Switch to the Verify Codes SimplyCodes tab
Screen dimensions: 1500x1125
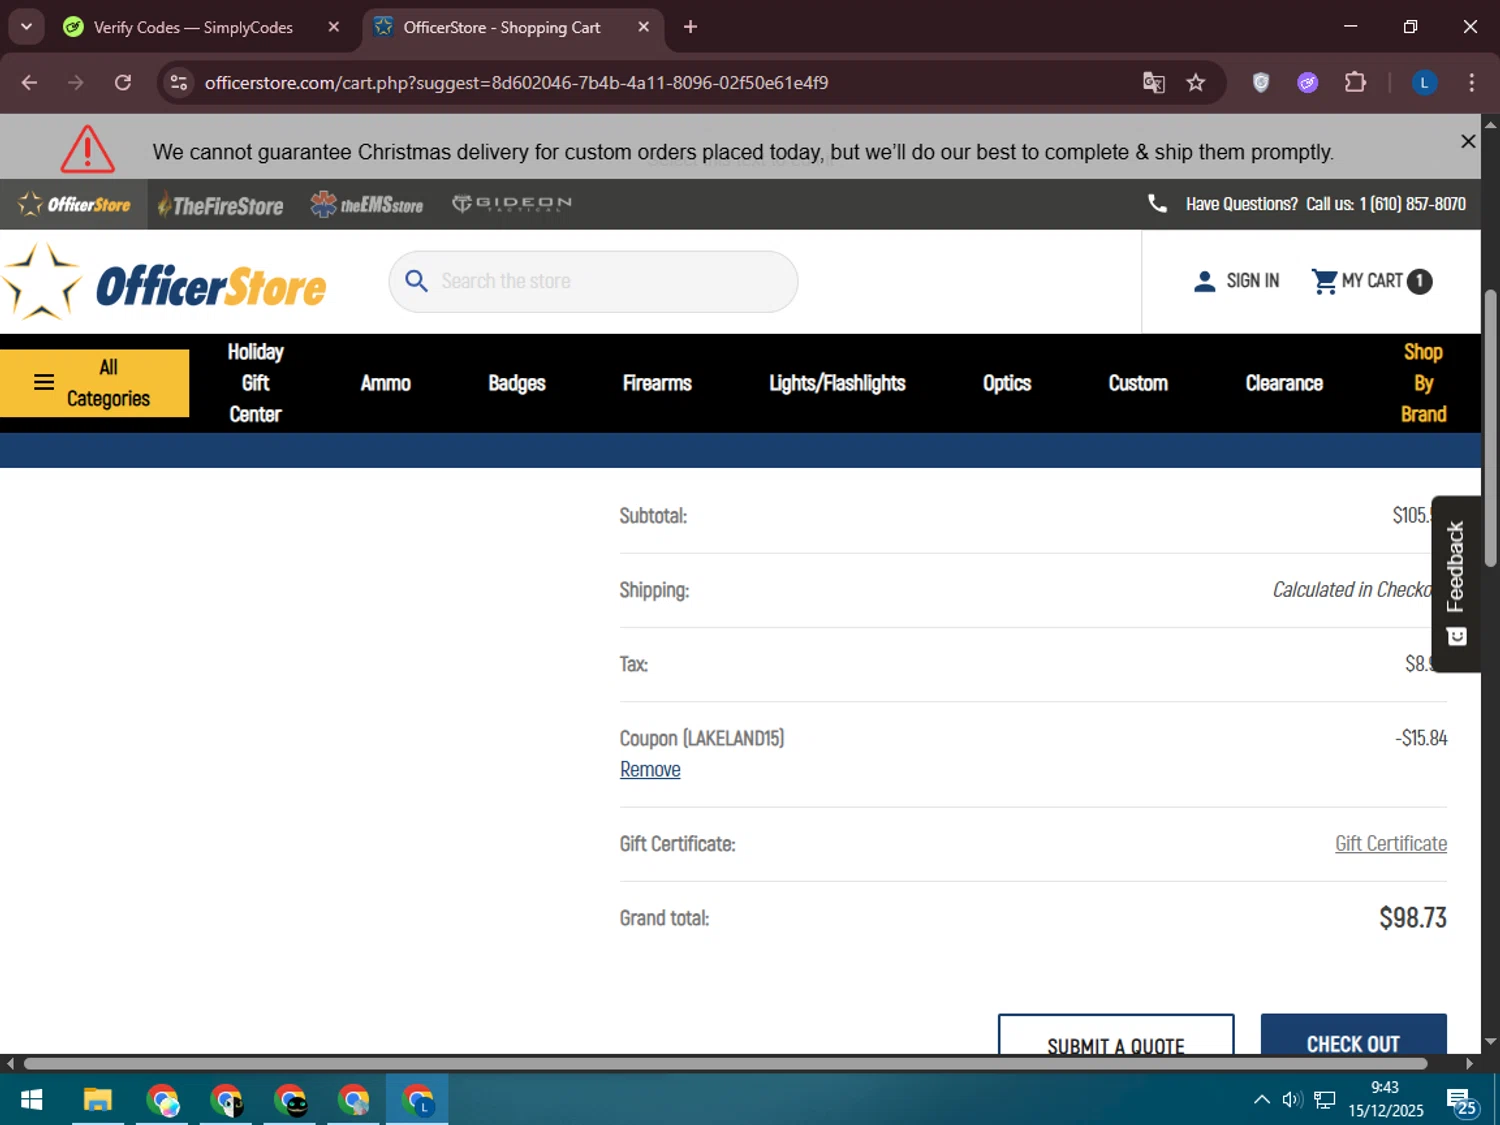point(192,27)
